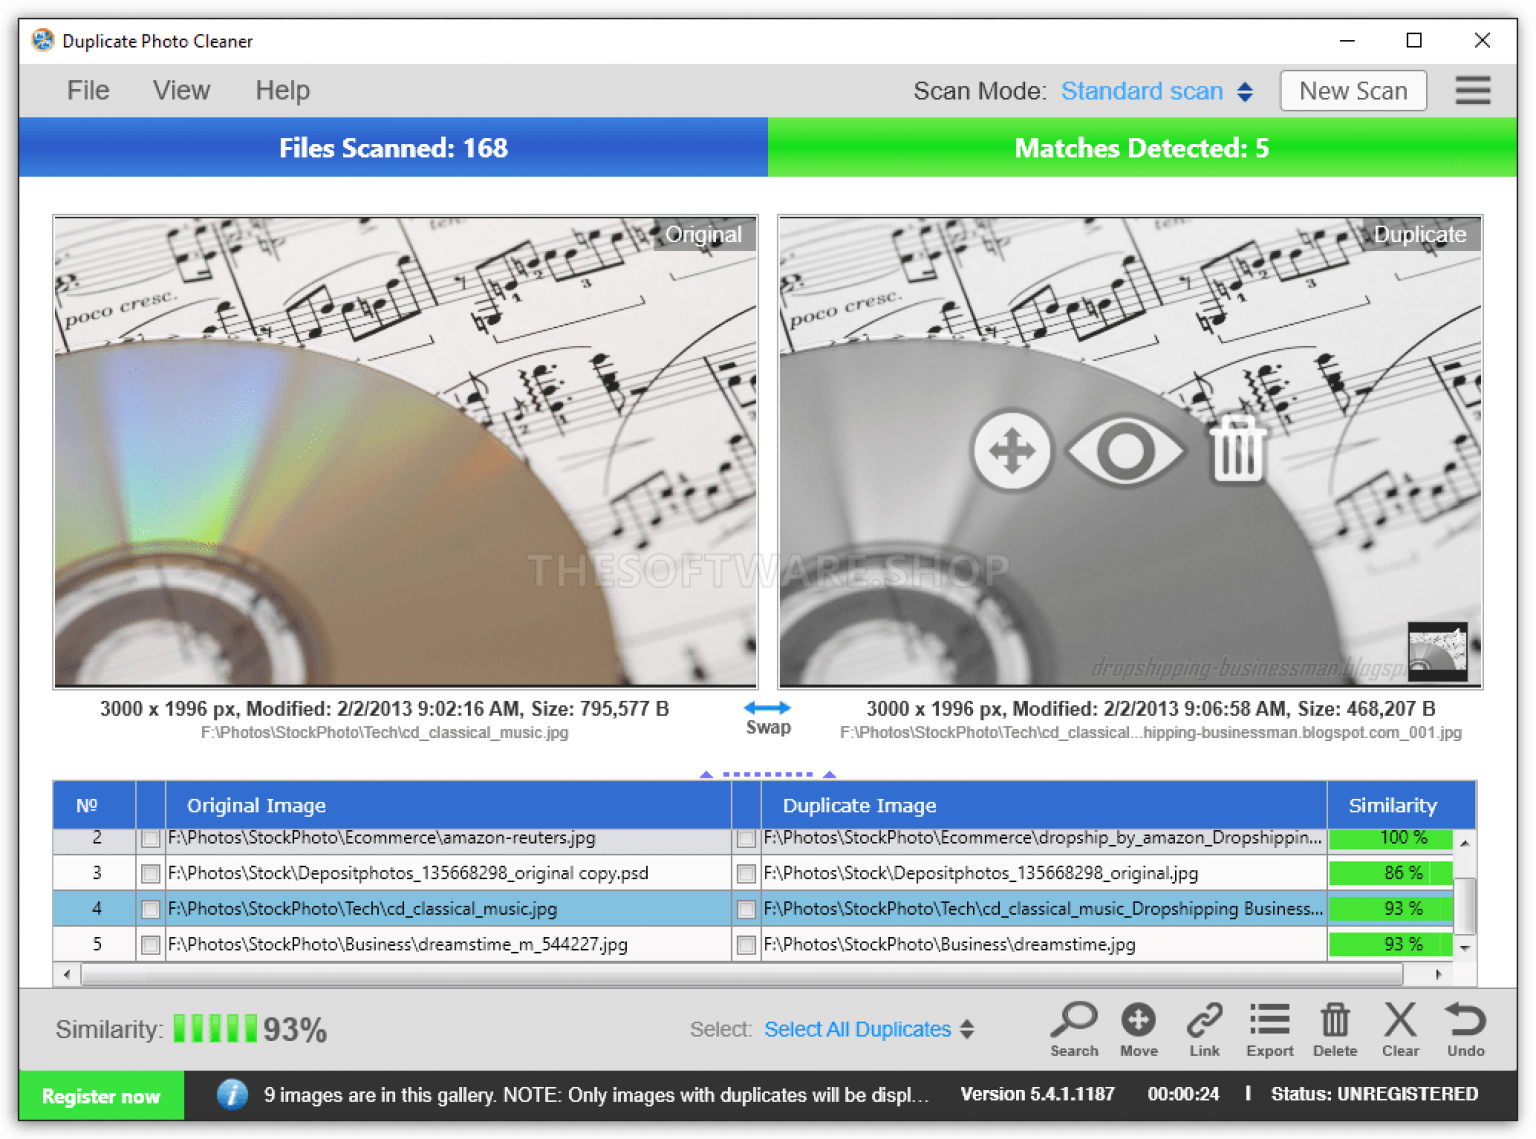The height and width of the screenshot is (1139, 1536).
Task: Open the File menu
Action: [88, 90]
